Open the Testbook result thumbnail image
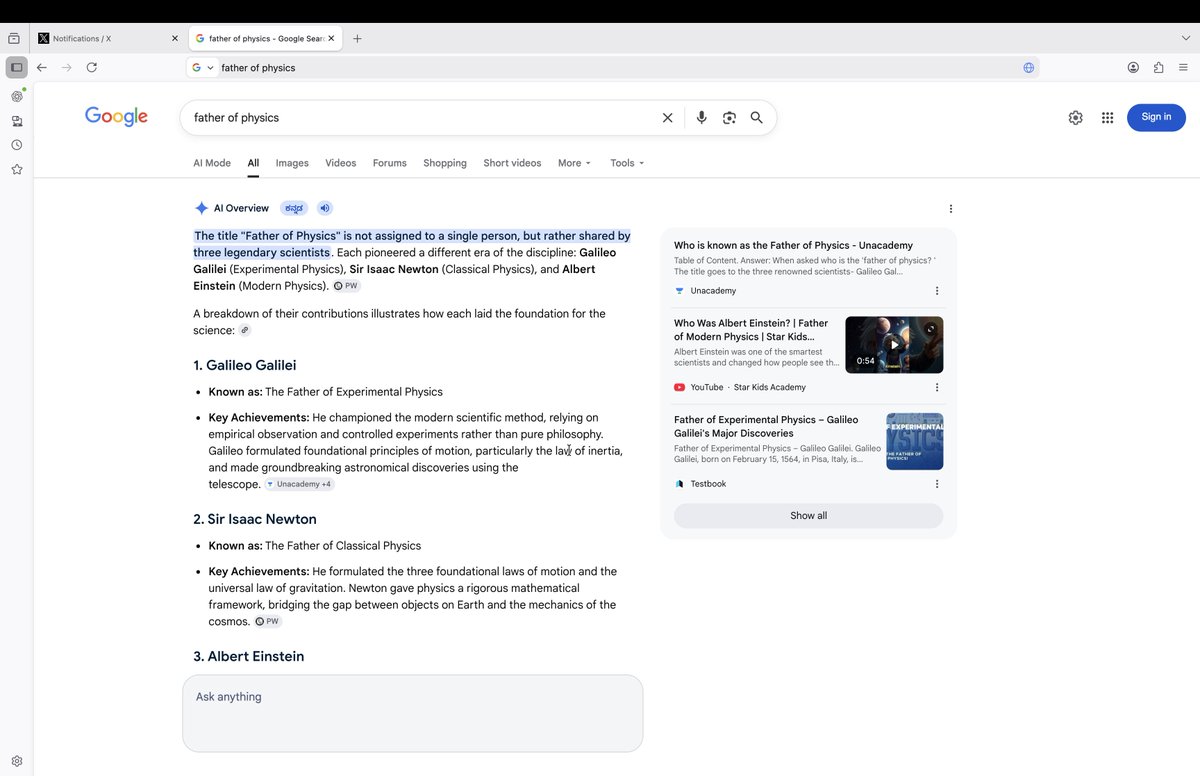The image size is (1200, 776). click(x=914, y=441)
